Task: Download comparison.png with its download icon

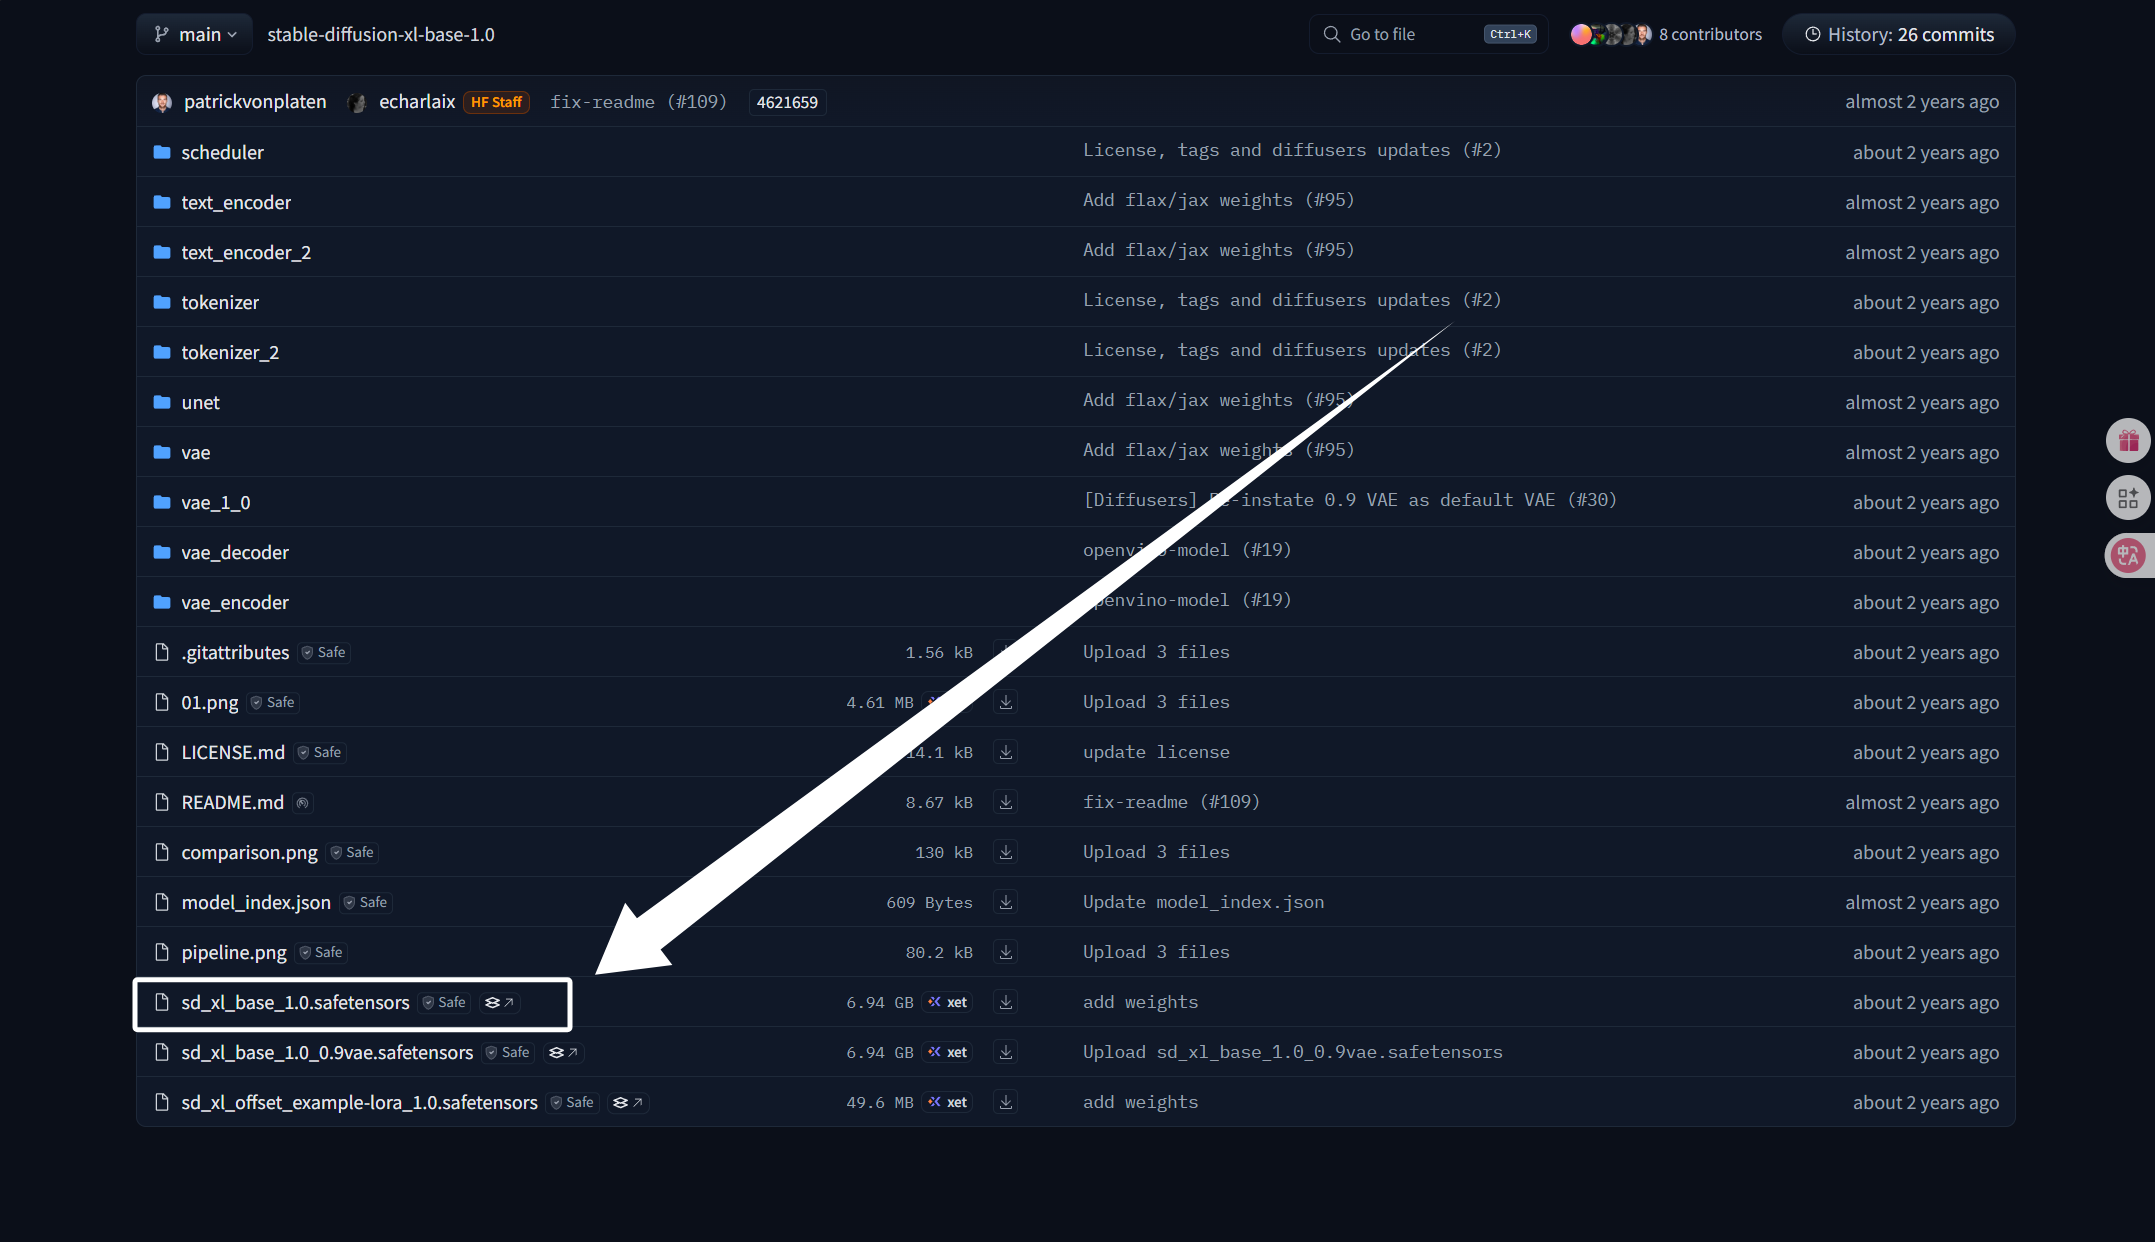Action: click(x=1006, y=852)
